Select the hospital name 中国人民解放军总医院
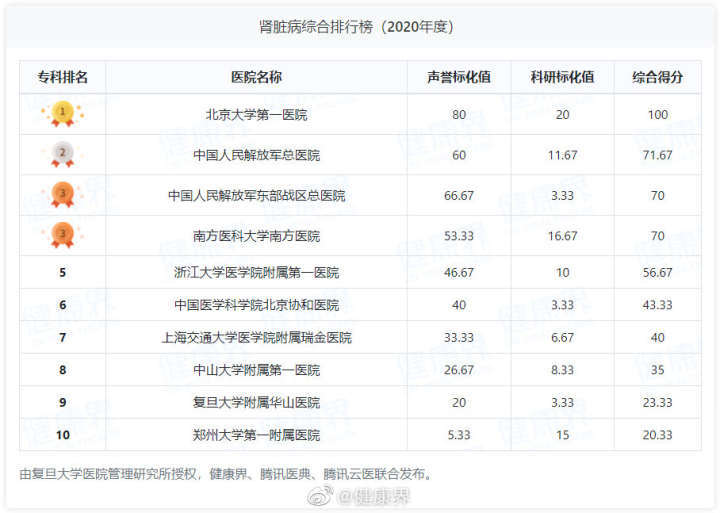Image resolution: width=720 pixels, height=513 pixels. [256, 155]
